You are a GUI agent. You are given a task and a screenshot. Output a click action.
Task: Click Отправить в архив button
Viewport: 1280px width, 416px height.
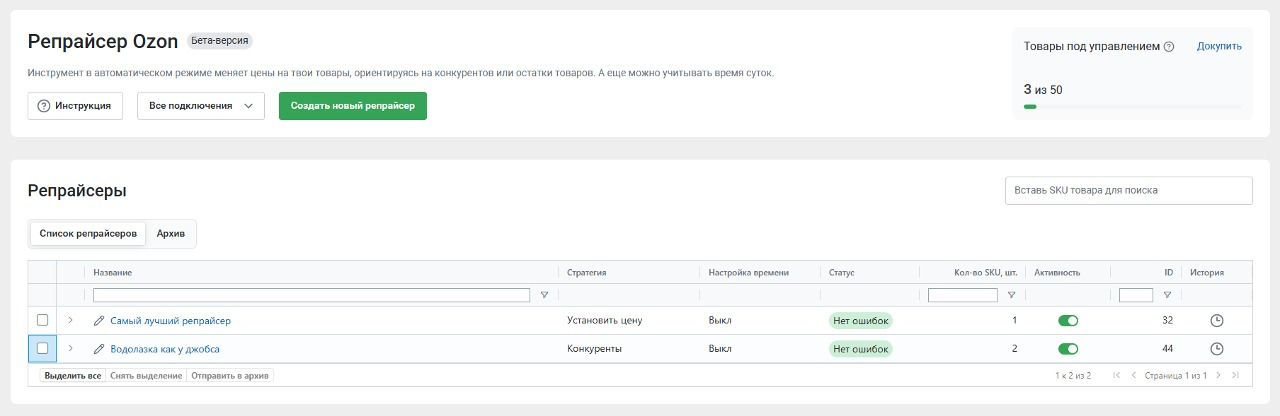[x=230, y=376]
